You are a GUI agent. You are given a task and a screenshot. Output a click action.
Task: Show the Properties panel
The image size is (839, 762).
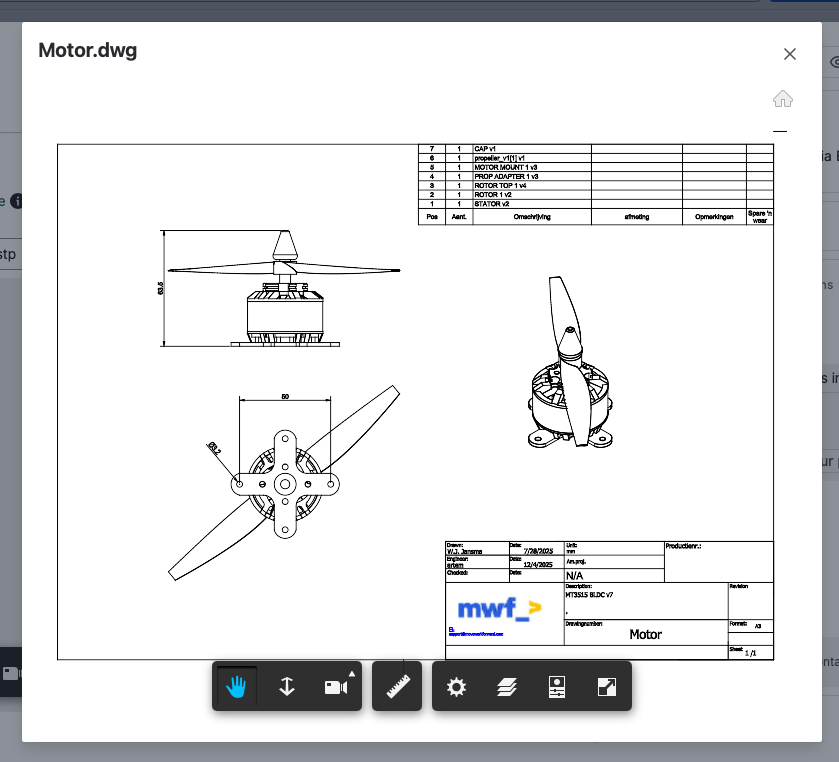pos(558,687)
